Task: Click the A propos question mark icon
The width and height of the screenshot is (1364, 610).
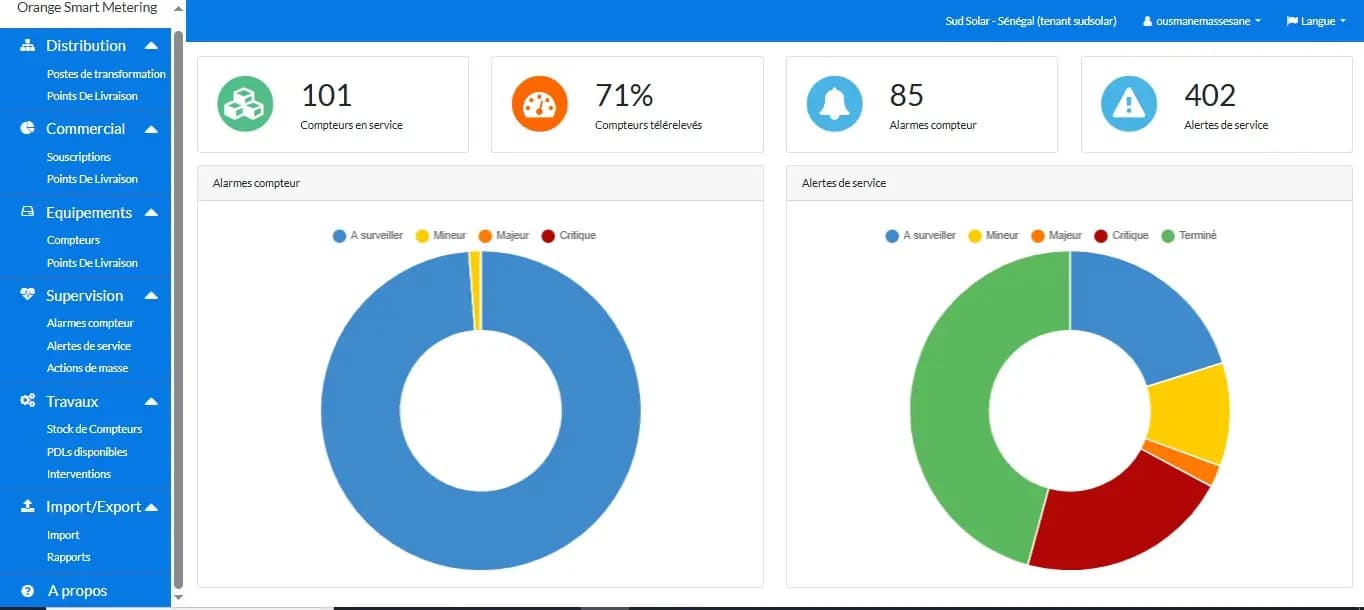Action: 28,591
